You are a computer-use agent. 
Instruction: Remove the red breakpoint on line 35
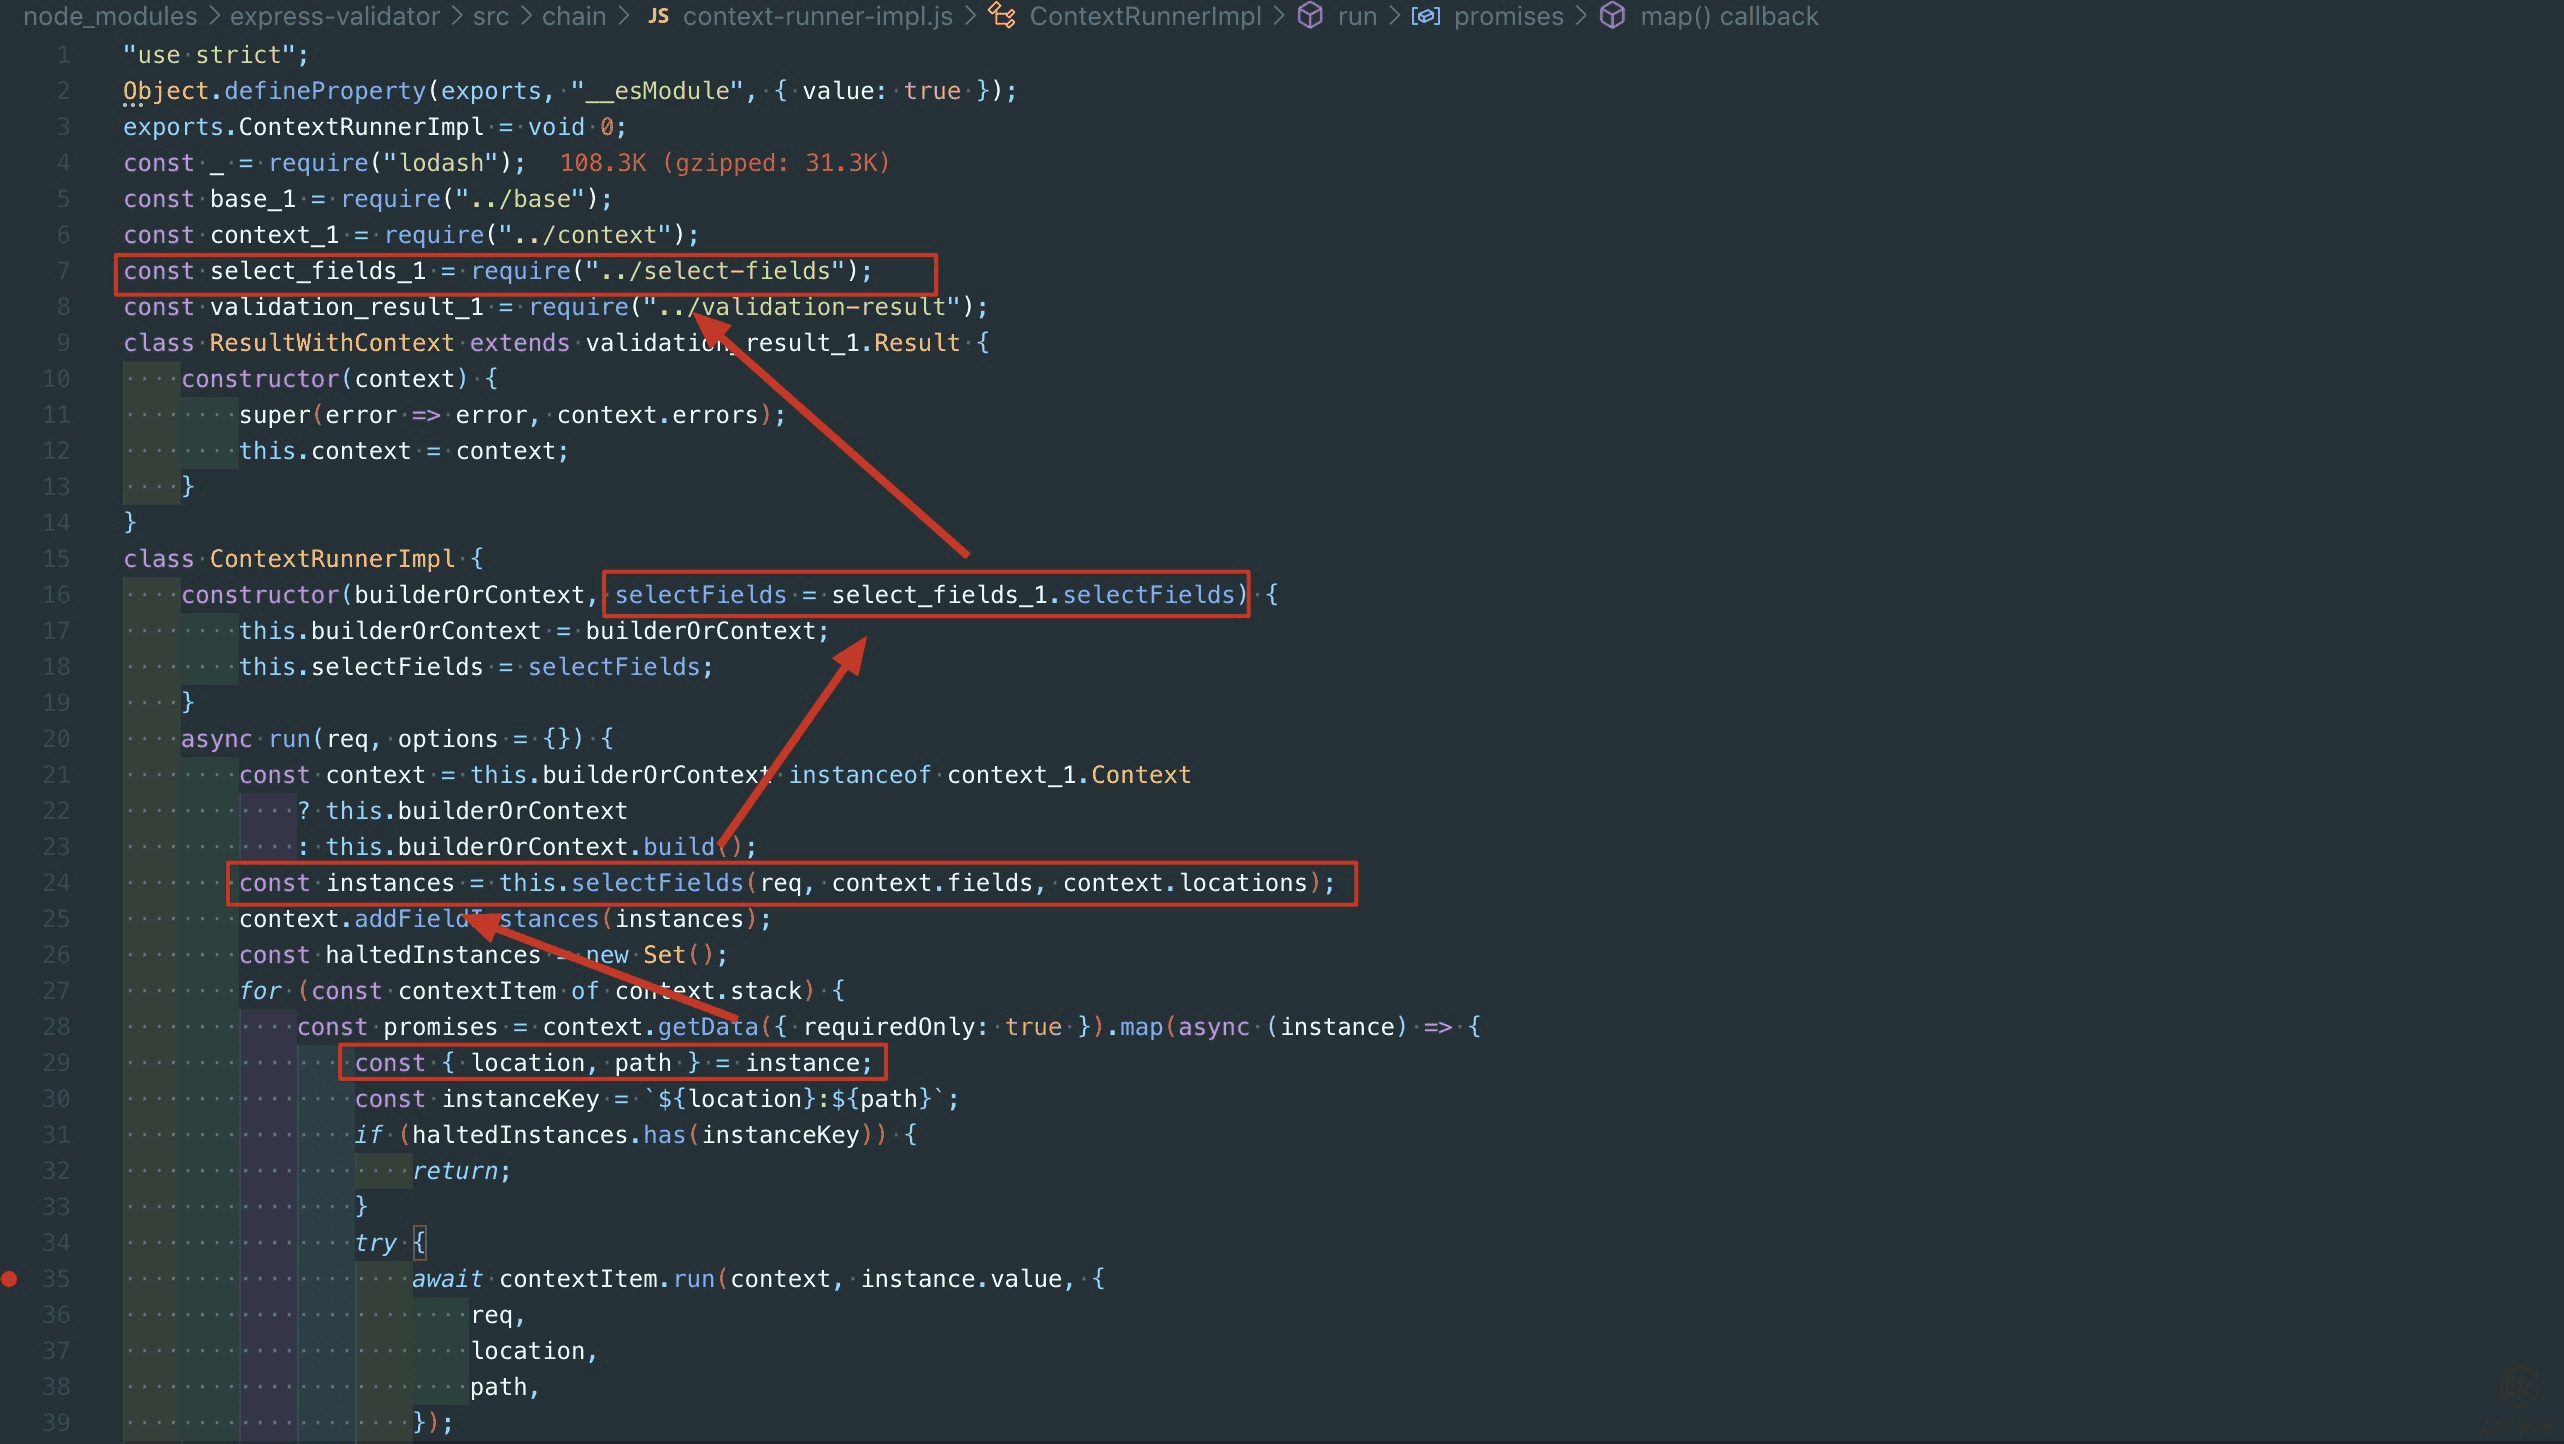(x=10, y=1278)
